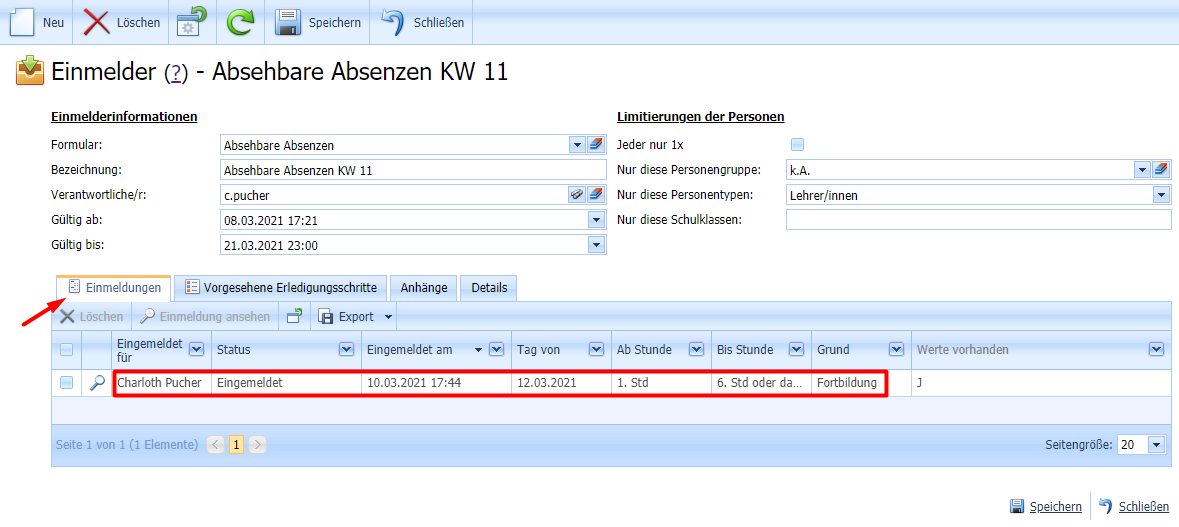Clear the Formular field with eraser icon
Image resolution: width=1179 pixels, height=527 pixels.
(x=596, y=145)
